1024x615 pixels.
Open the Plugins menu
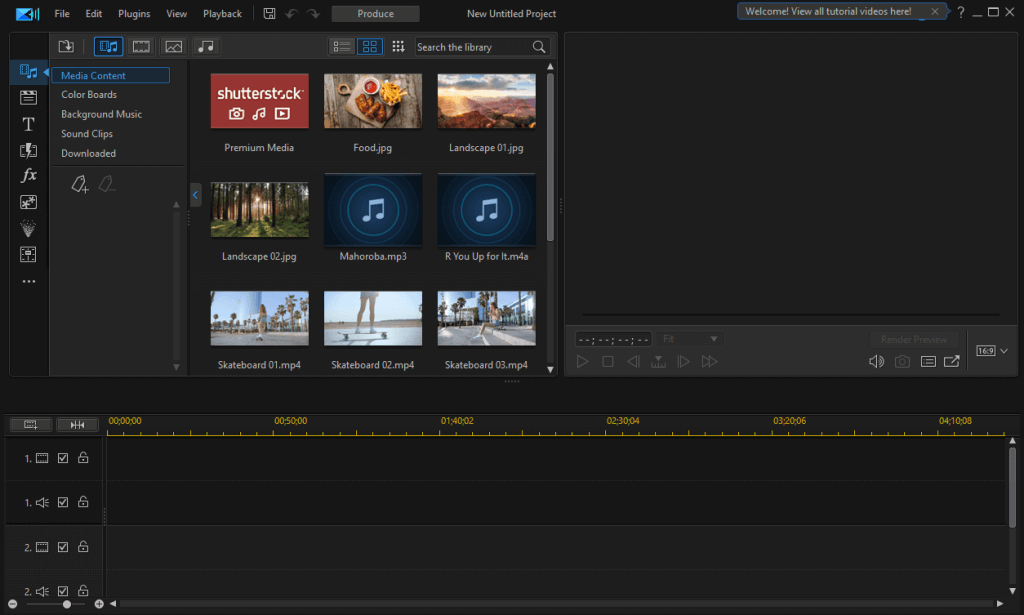[x=134, y=14]
